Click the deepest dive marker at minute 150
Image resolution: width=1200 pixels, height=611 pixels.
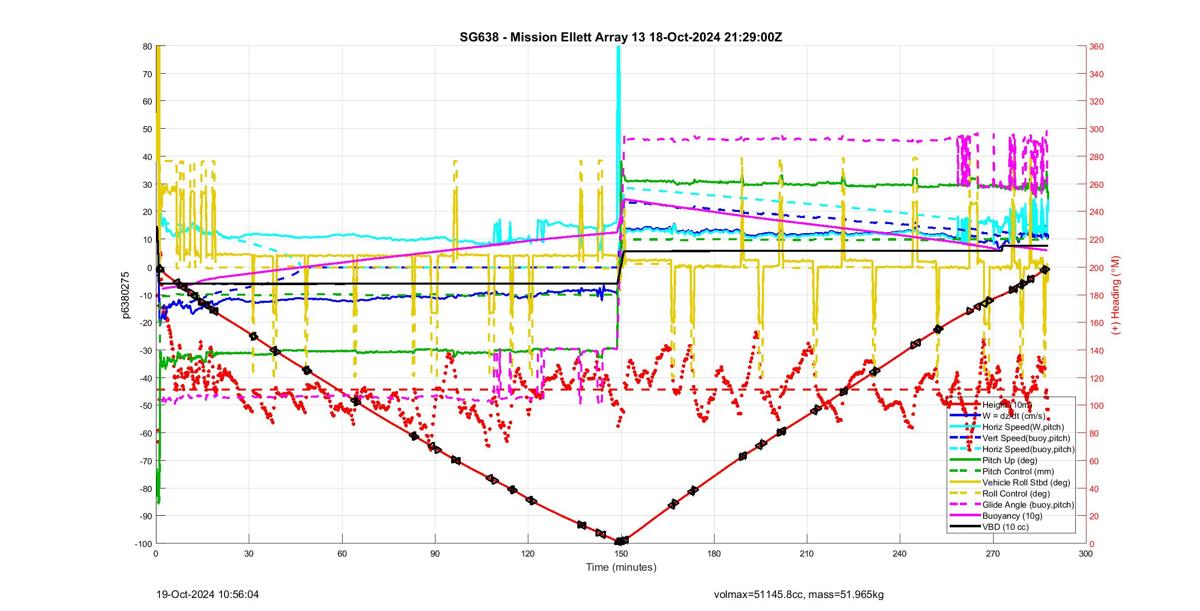[621, 541]
